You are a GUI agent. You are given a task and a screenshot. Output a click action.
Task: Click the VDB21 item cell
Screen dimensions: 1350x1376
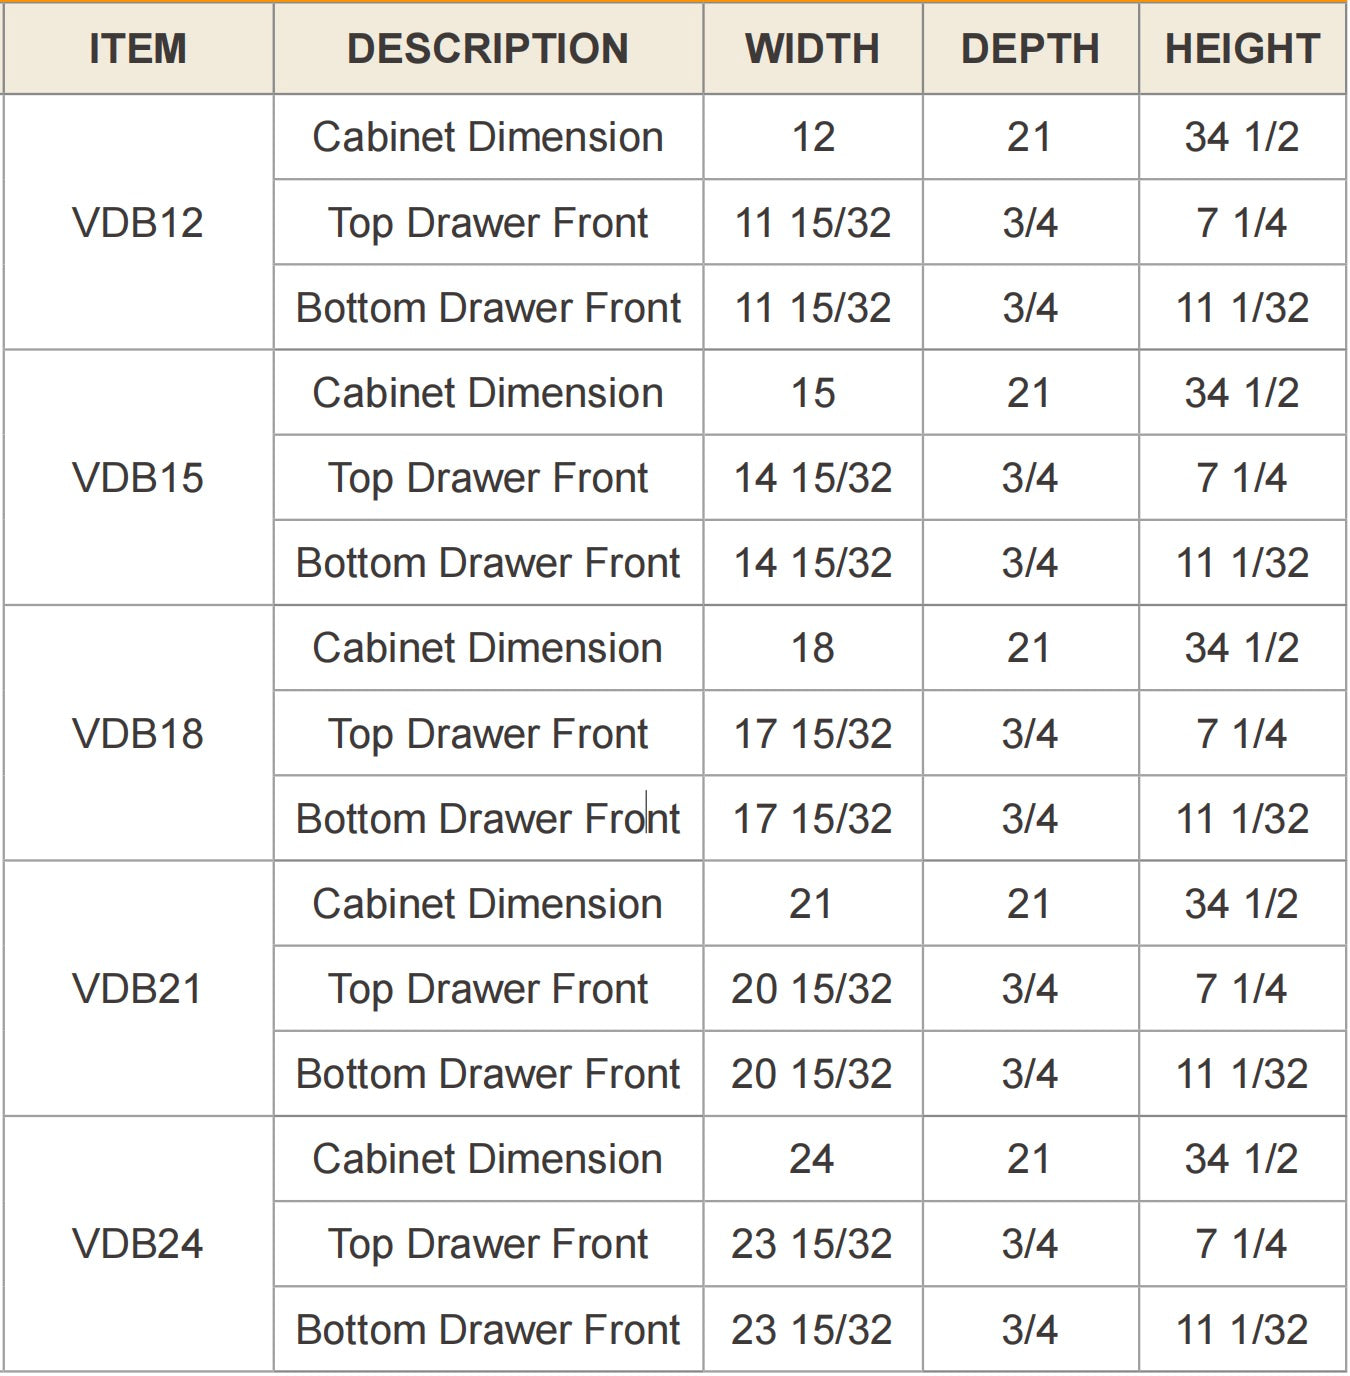coord(138,989)
